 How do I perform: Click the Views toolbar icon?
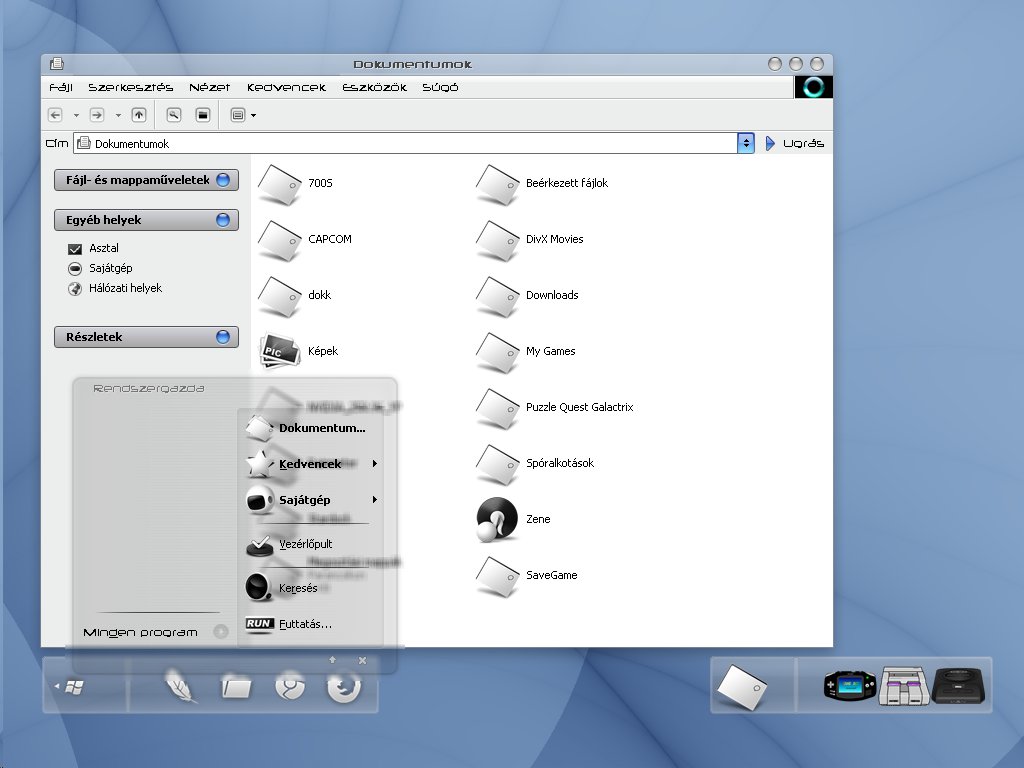pos(238,115)
